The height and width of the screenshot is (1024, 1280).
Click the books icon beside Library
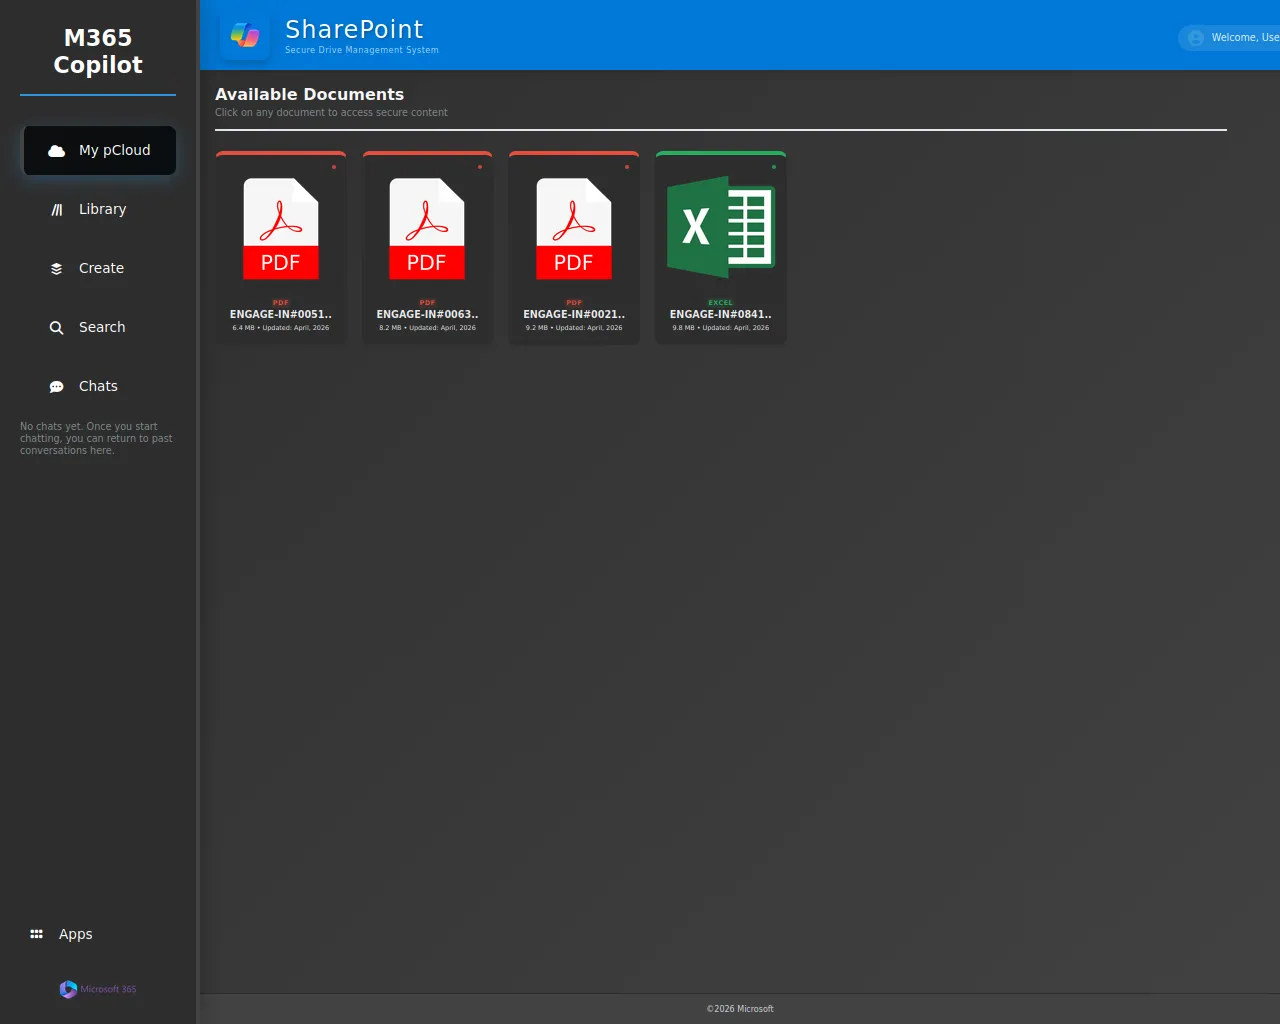[57, 210]
